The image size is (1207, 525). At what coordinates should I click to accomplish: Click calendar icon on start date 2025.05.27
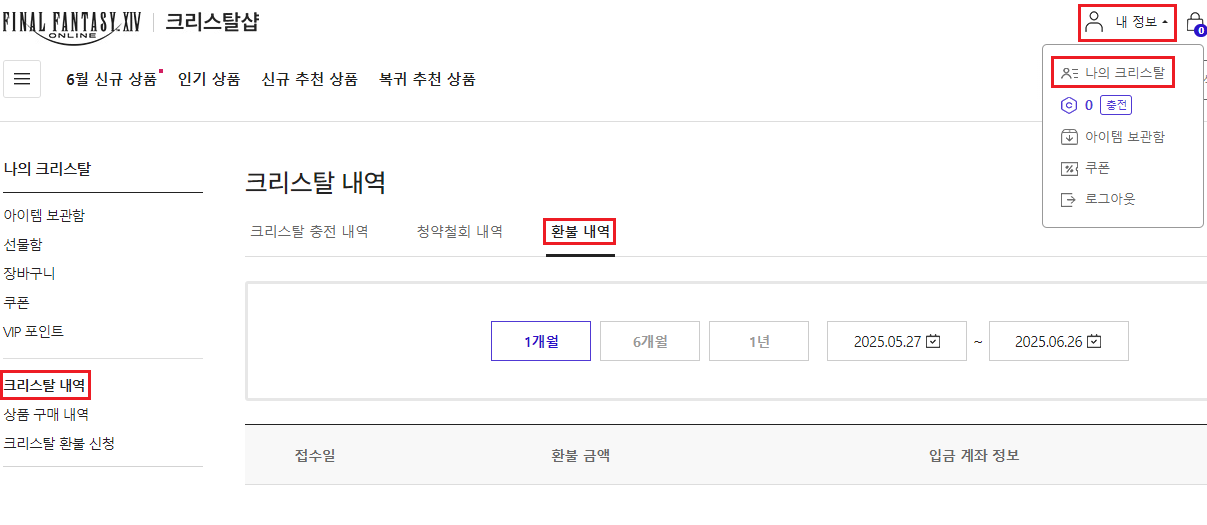point(933,341)
